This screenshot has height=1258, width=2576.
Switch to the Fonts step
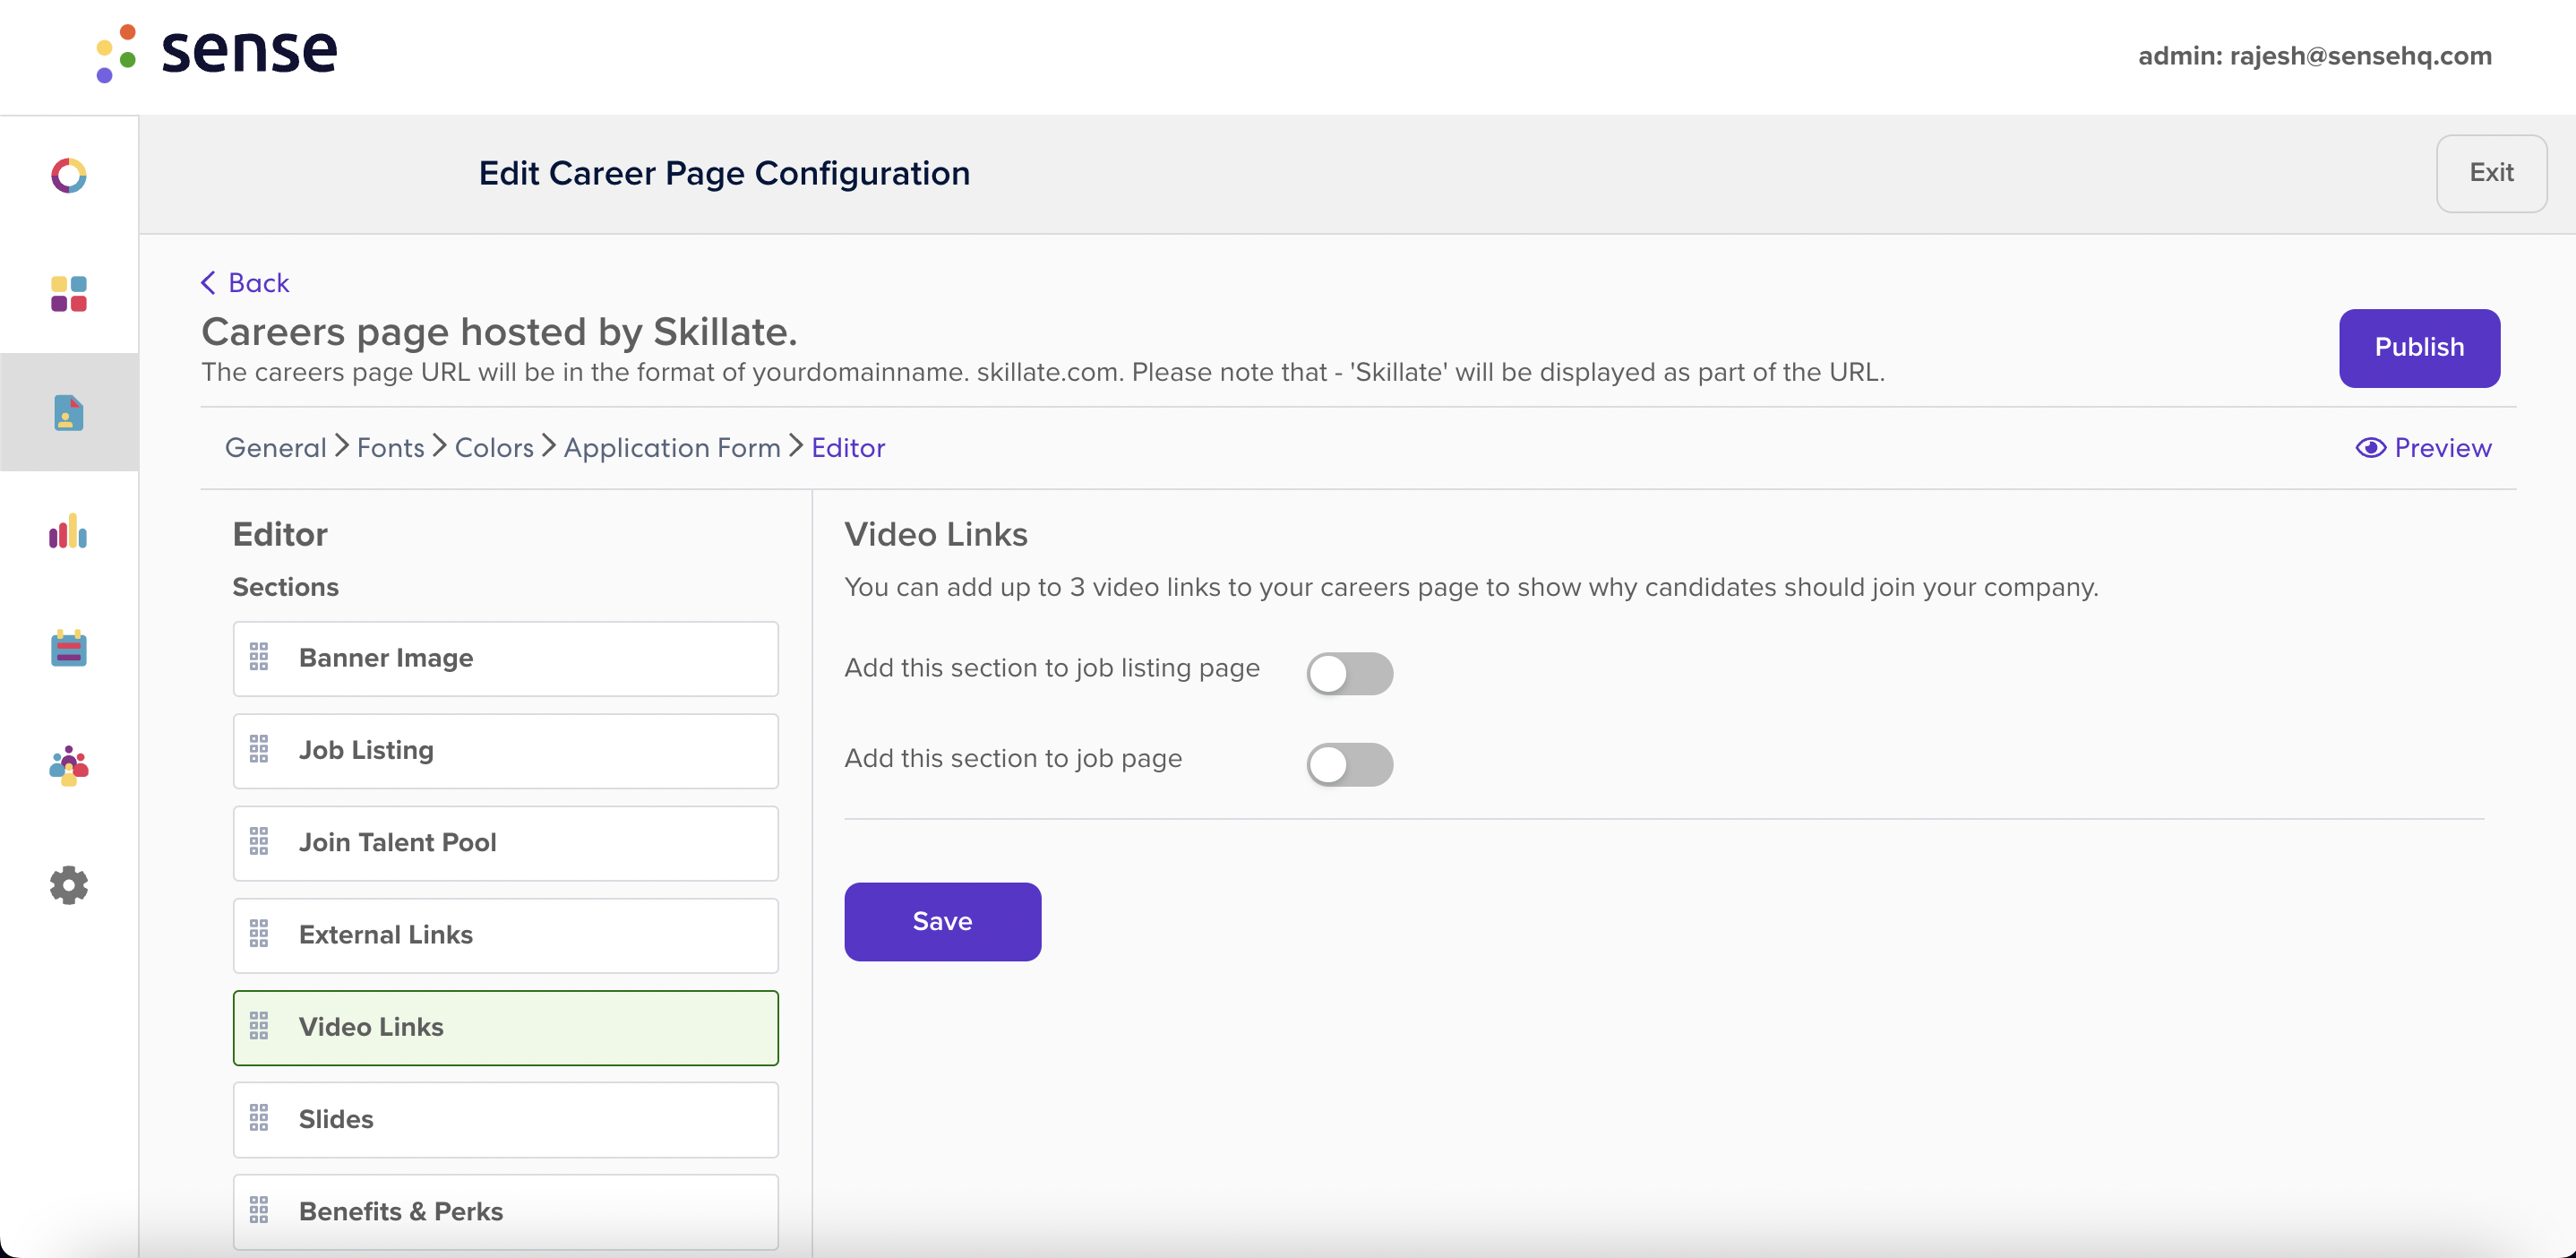pyautogui.click(x=391, y=448)
